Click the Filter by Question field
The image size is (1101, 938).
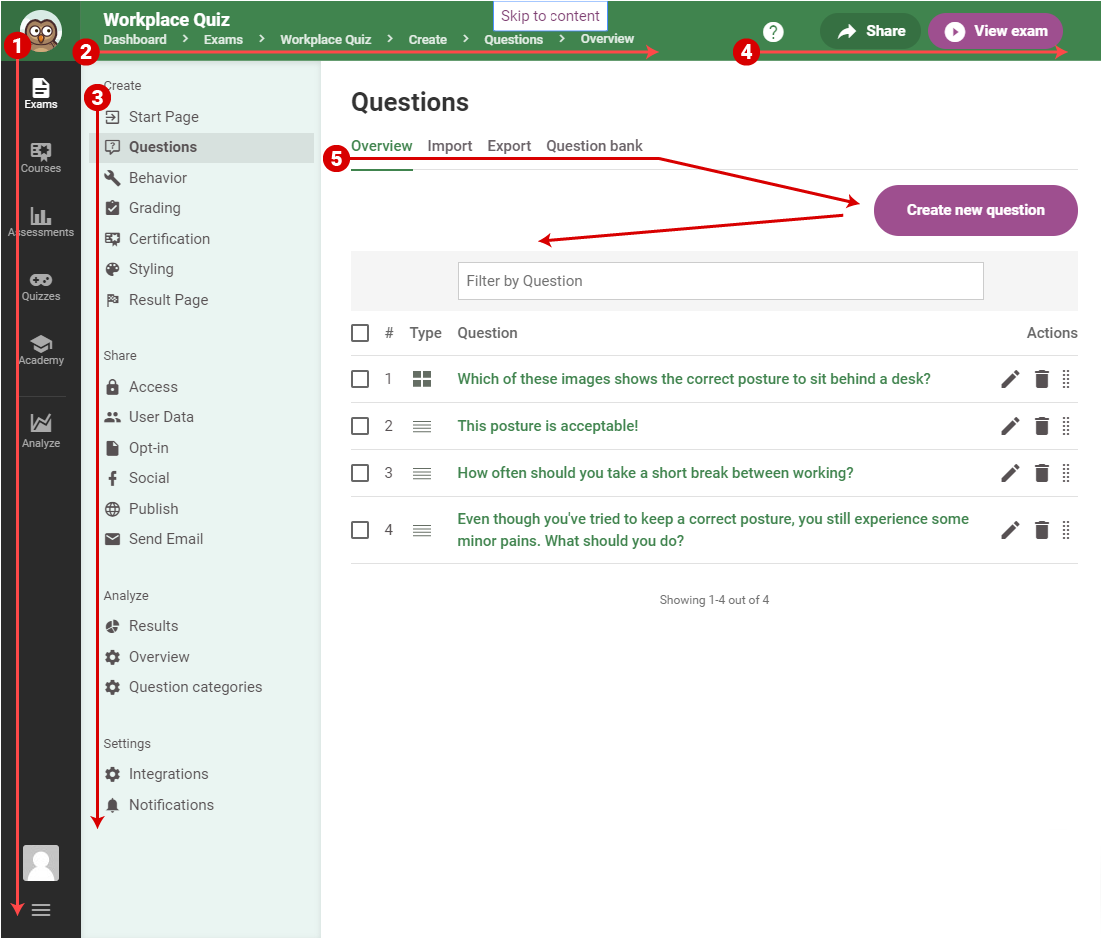(720, 281)
